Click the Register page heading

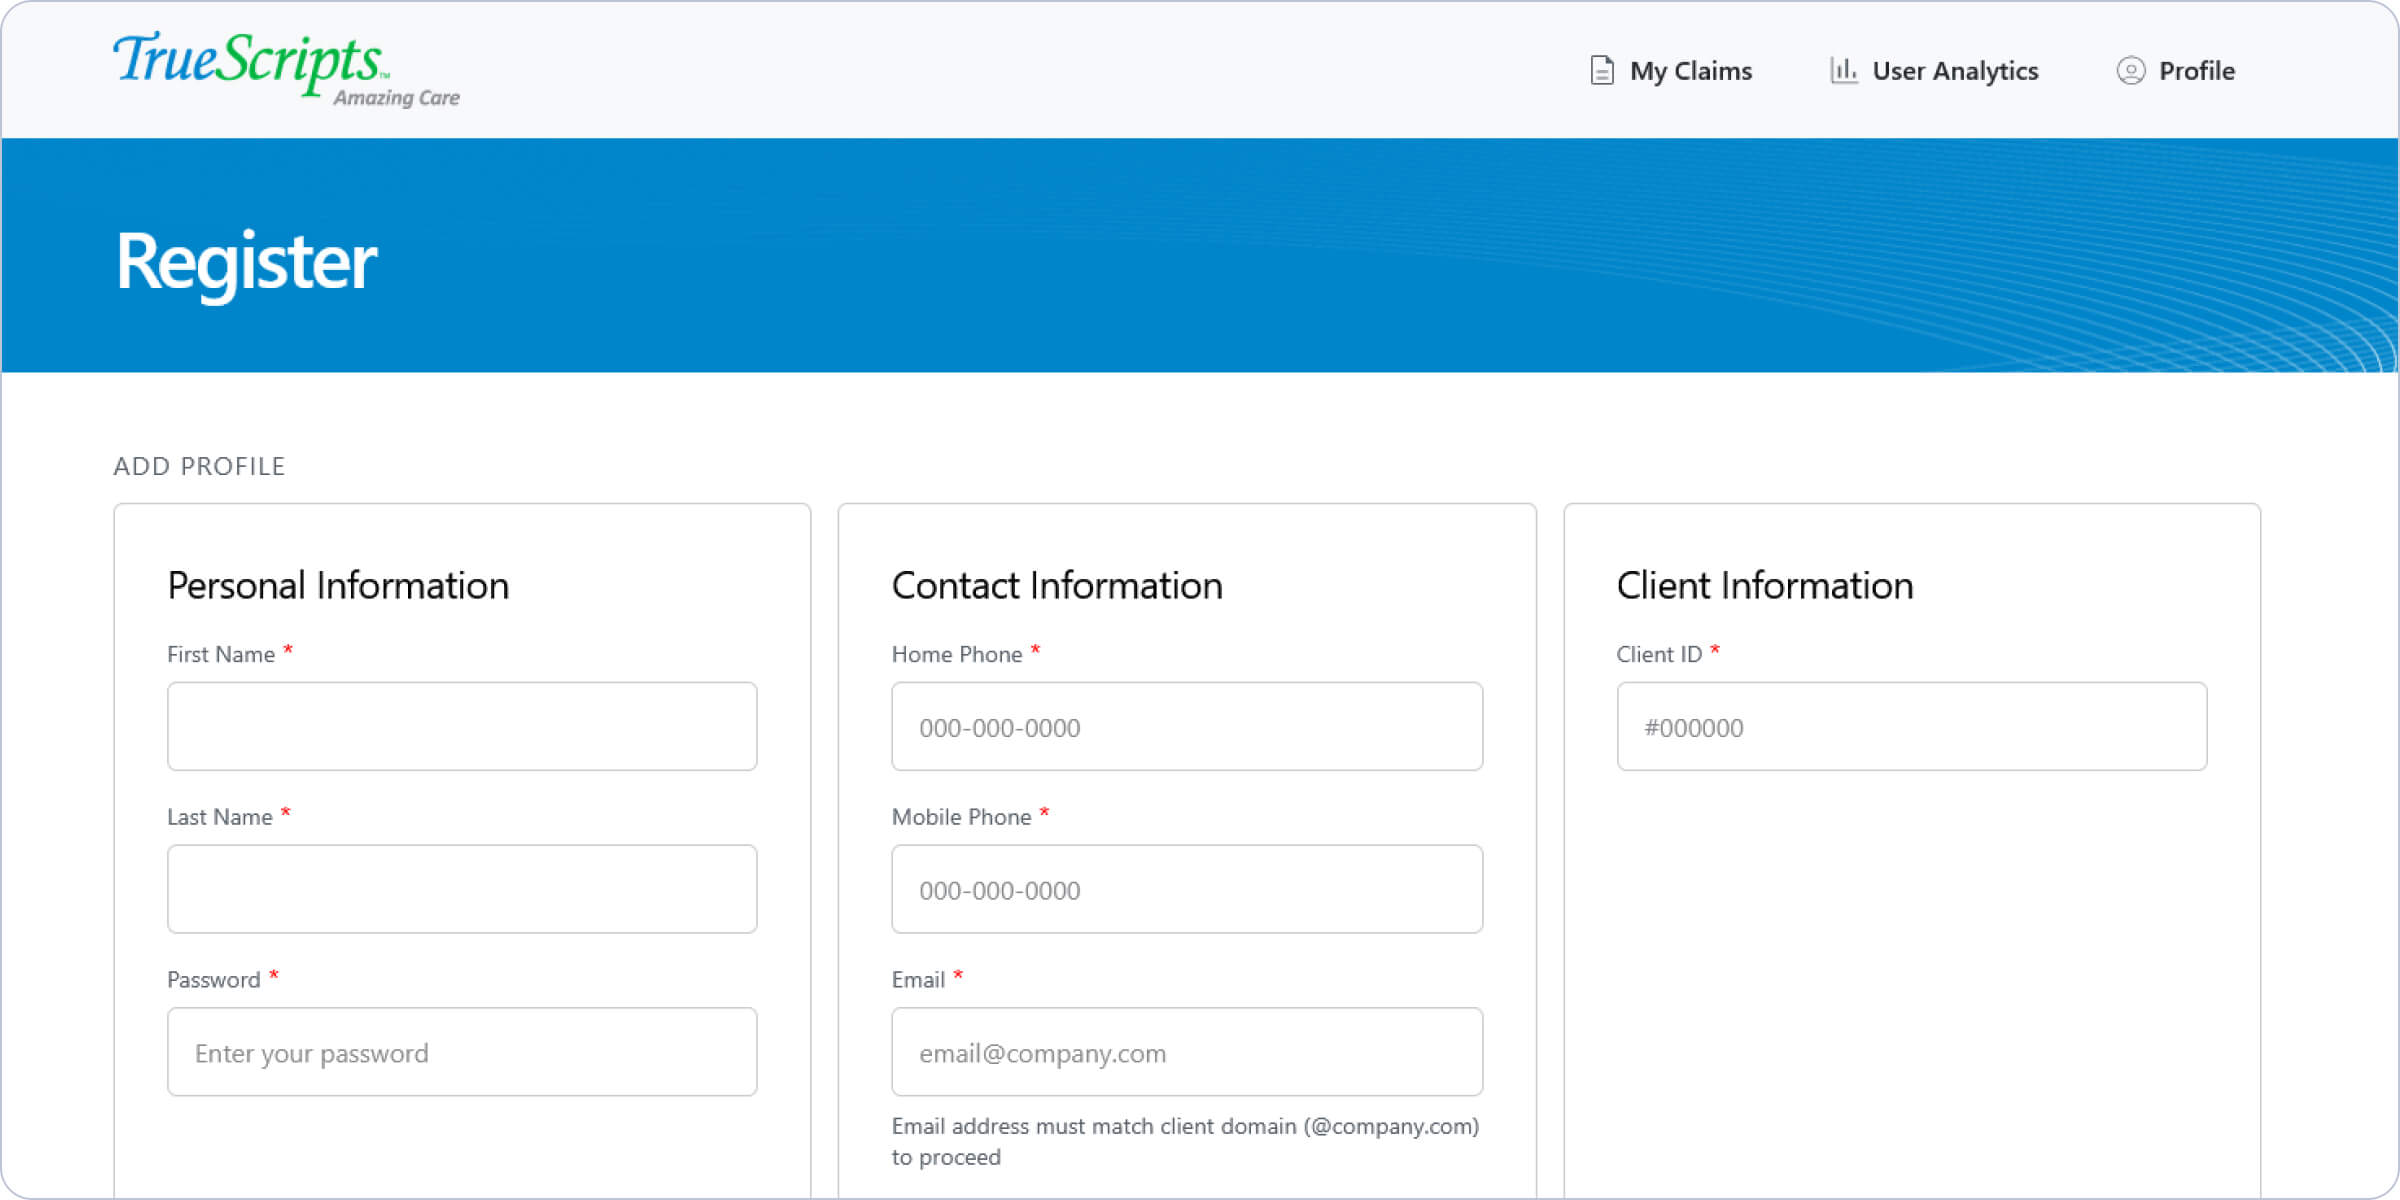tap(246, 262)
